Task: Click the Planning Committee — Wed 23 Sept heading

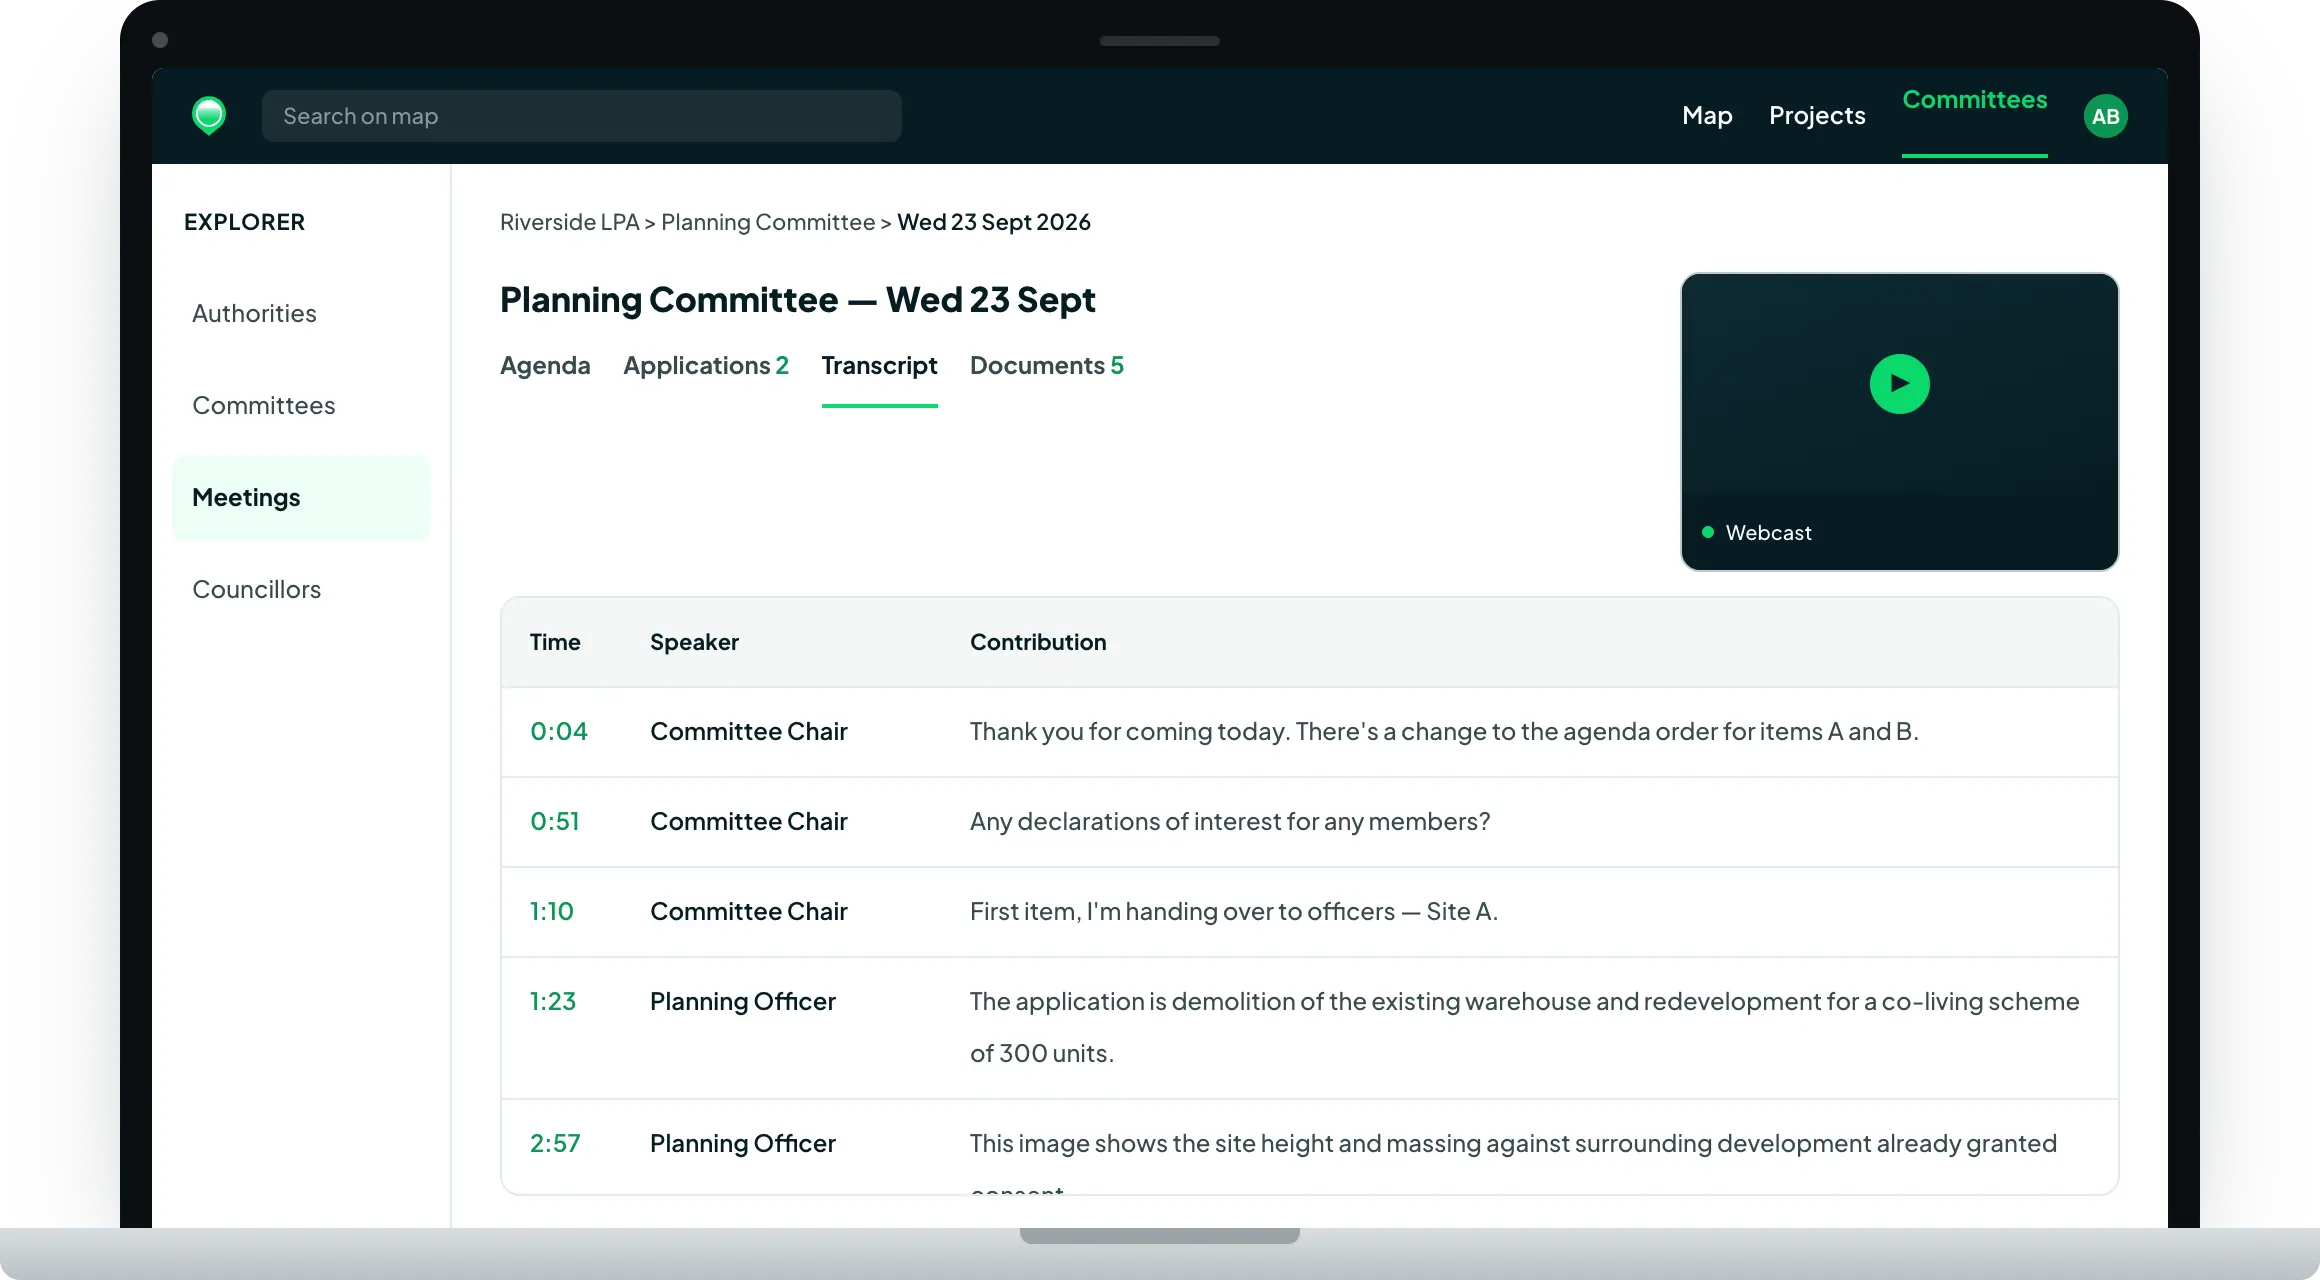Action: 798,300
